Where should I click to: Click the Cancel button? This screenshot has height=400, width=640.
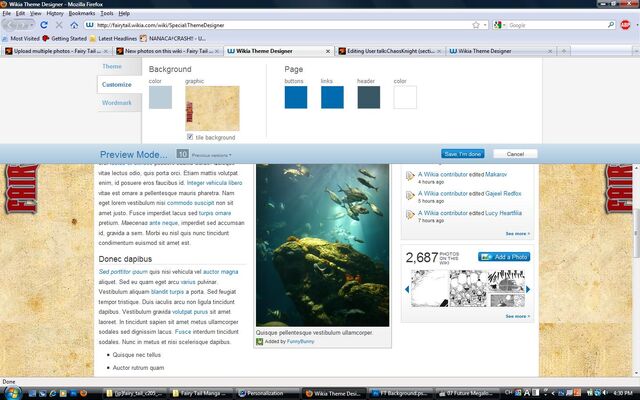pos(515,154)
